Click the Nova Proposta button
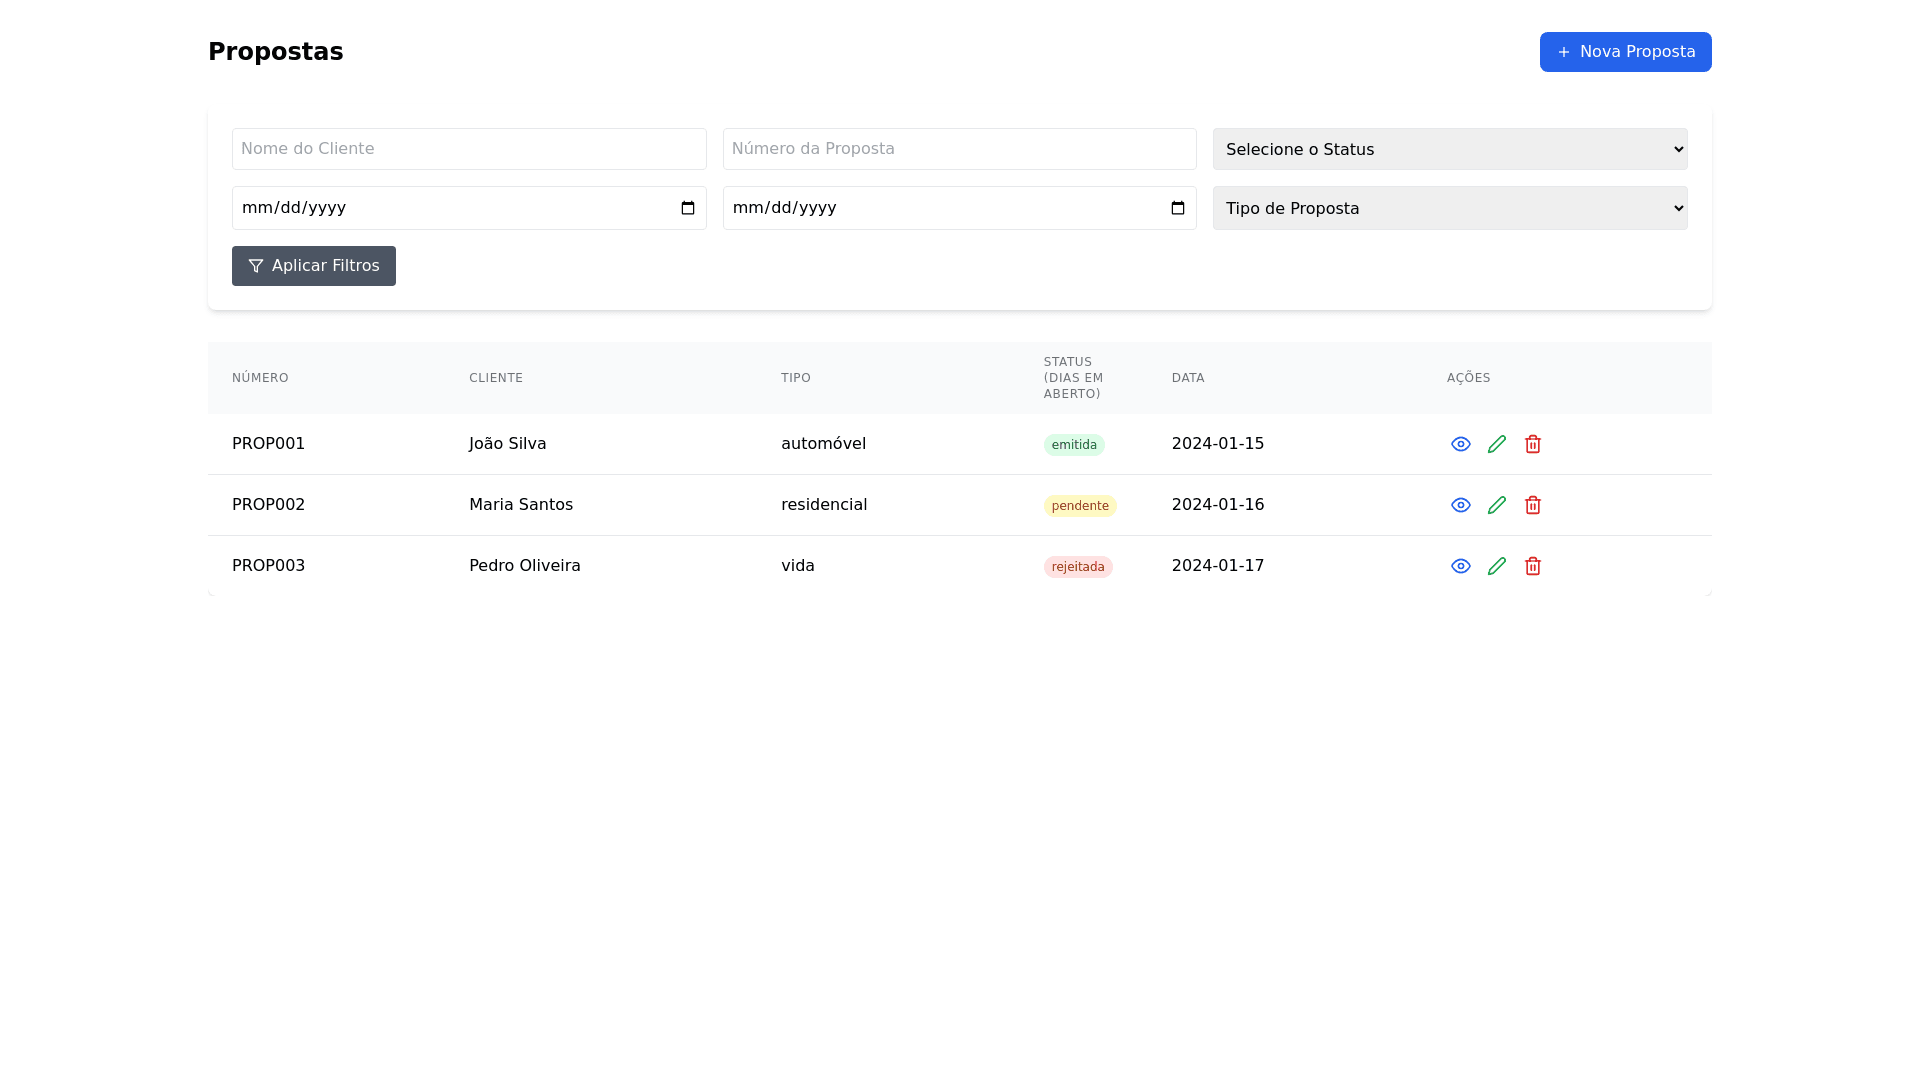The width and height of the screenshot is (1920, 1080). click(x=1625, y=52)
